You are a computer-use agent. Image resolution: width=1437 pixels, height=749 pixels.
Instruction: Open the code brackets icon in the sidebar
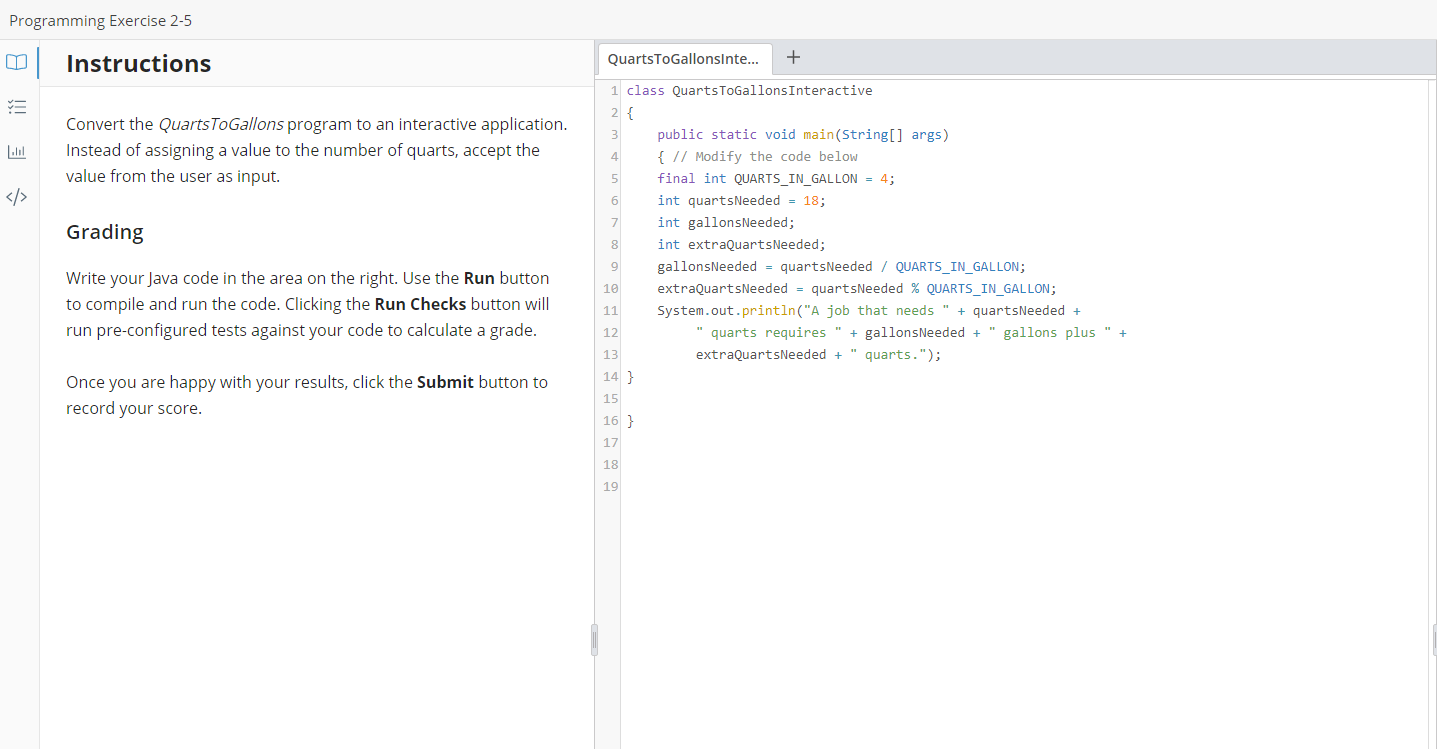16,197
